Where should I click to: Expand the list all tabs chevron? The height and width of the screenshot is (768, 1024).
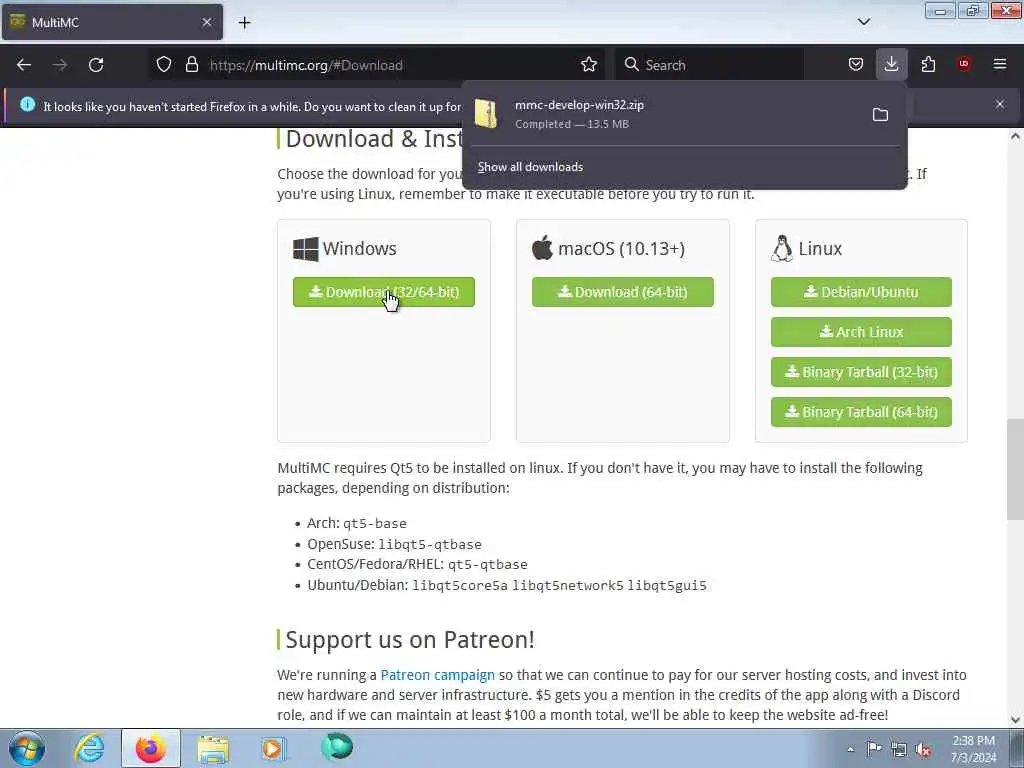click(863, 22)
